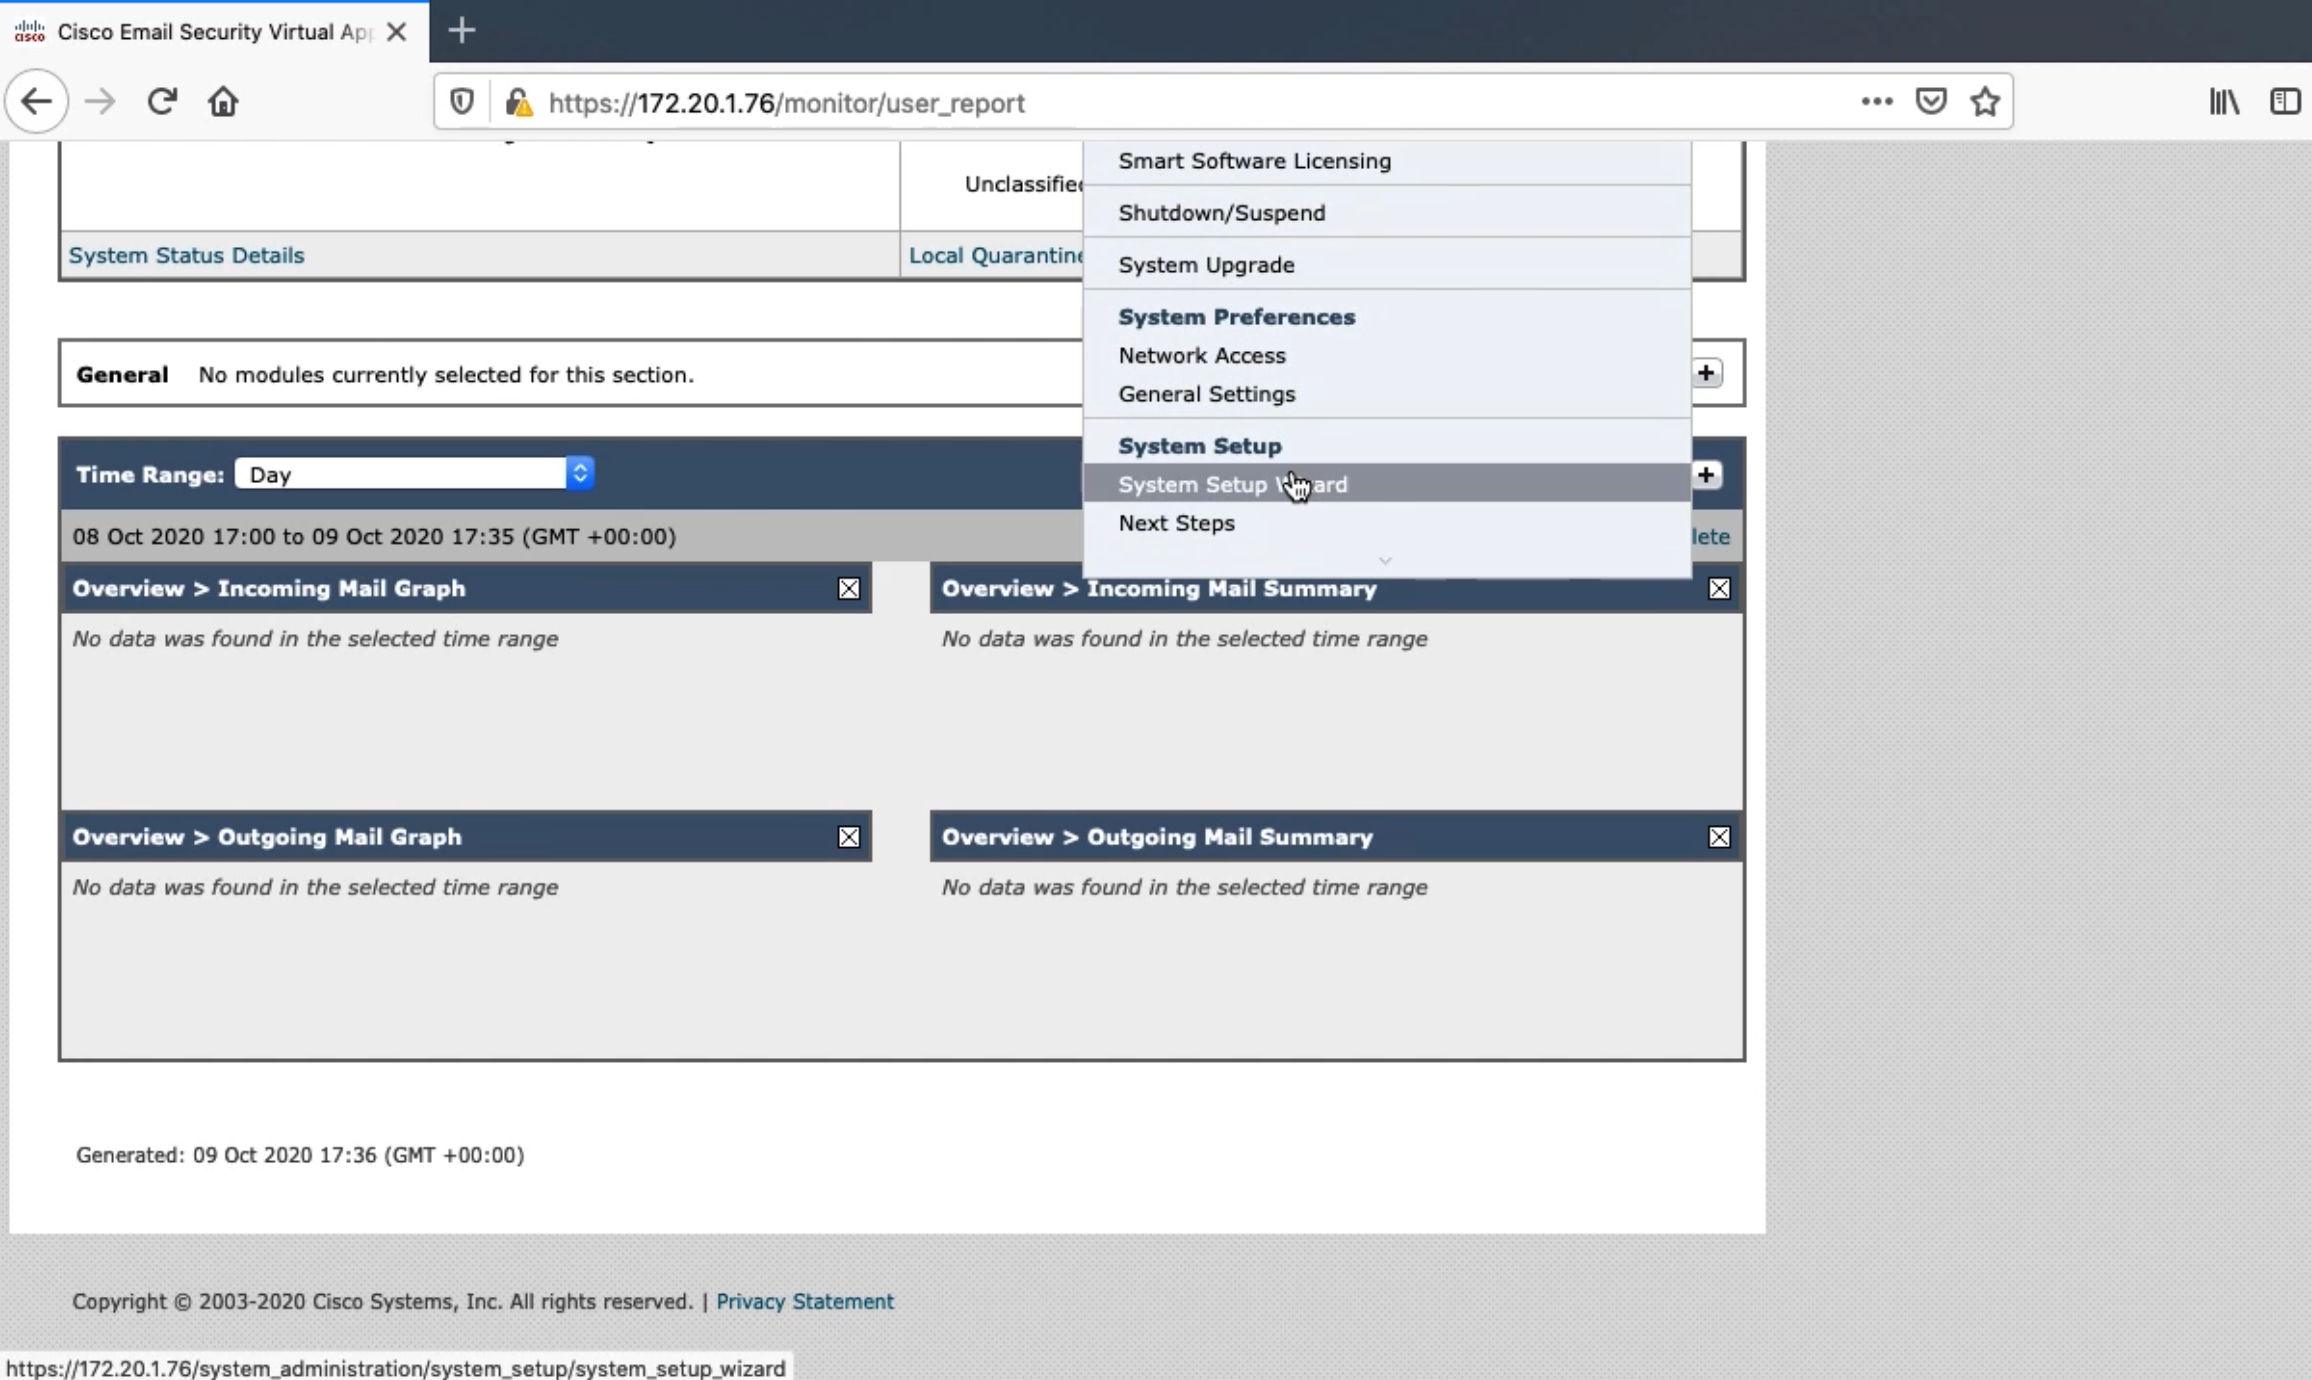Click the Generated timestamp text
The height and width of the screenshot is (1380, 2312).
[300, 1155]
